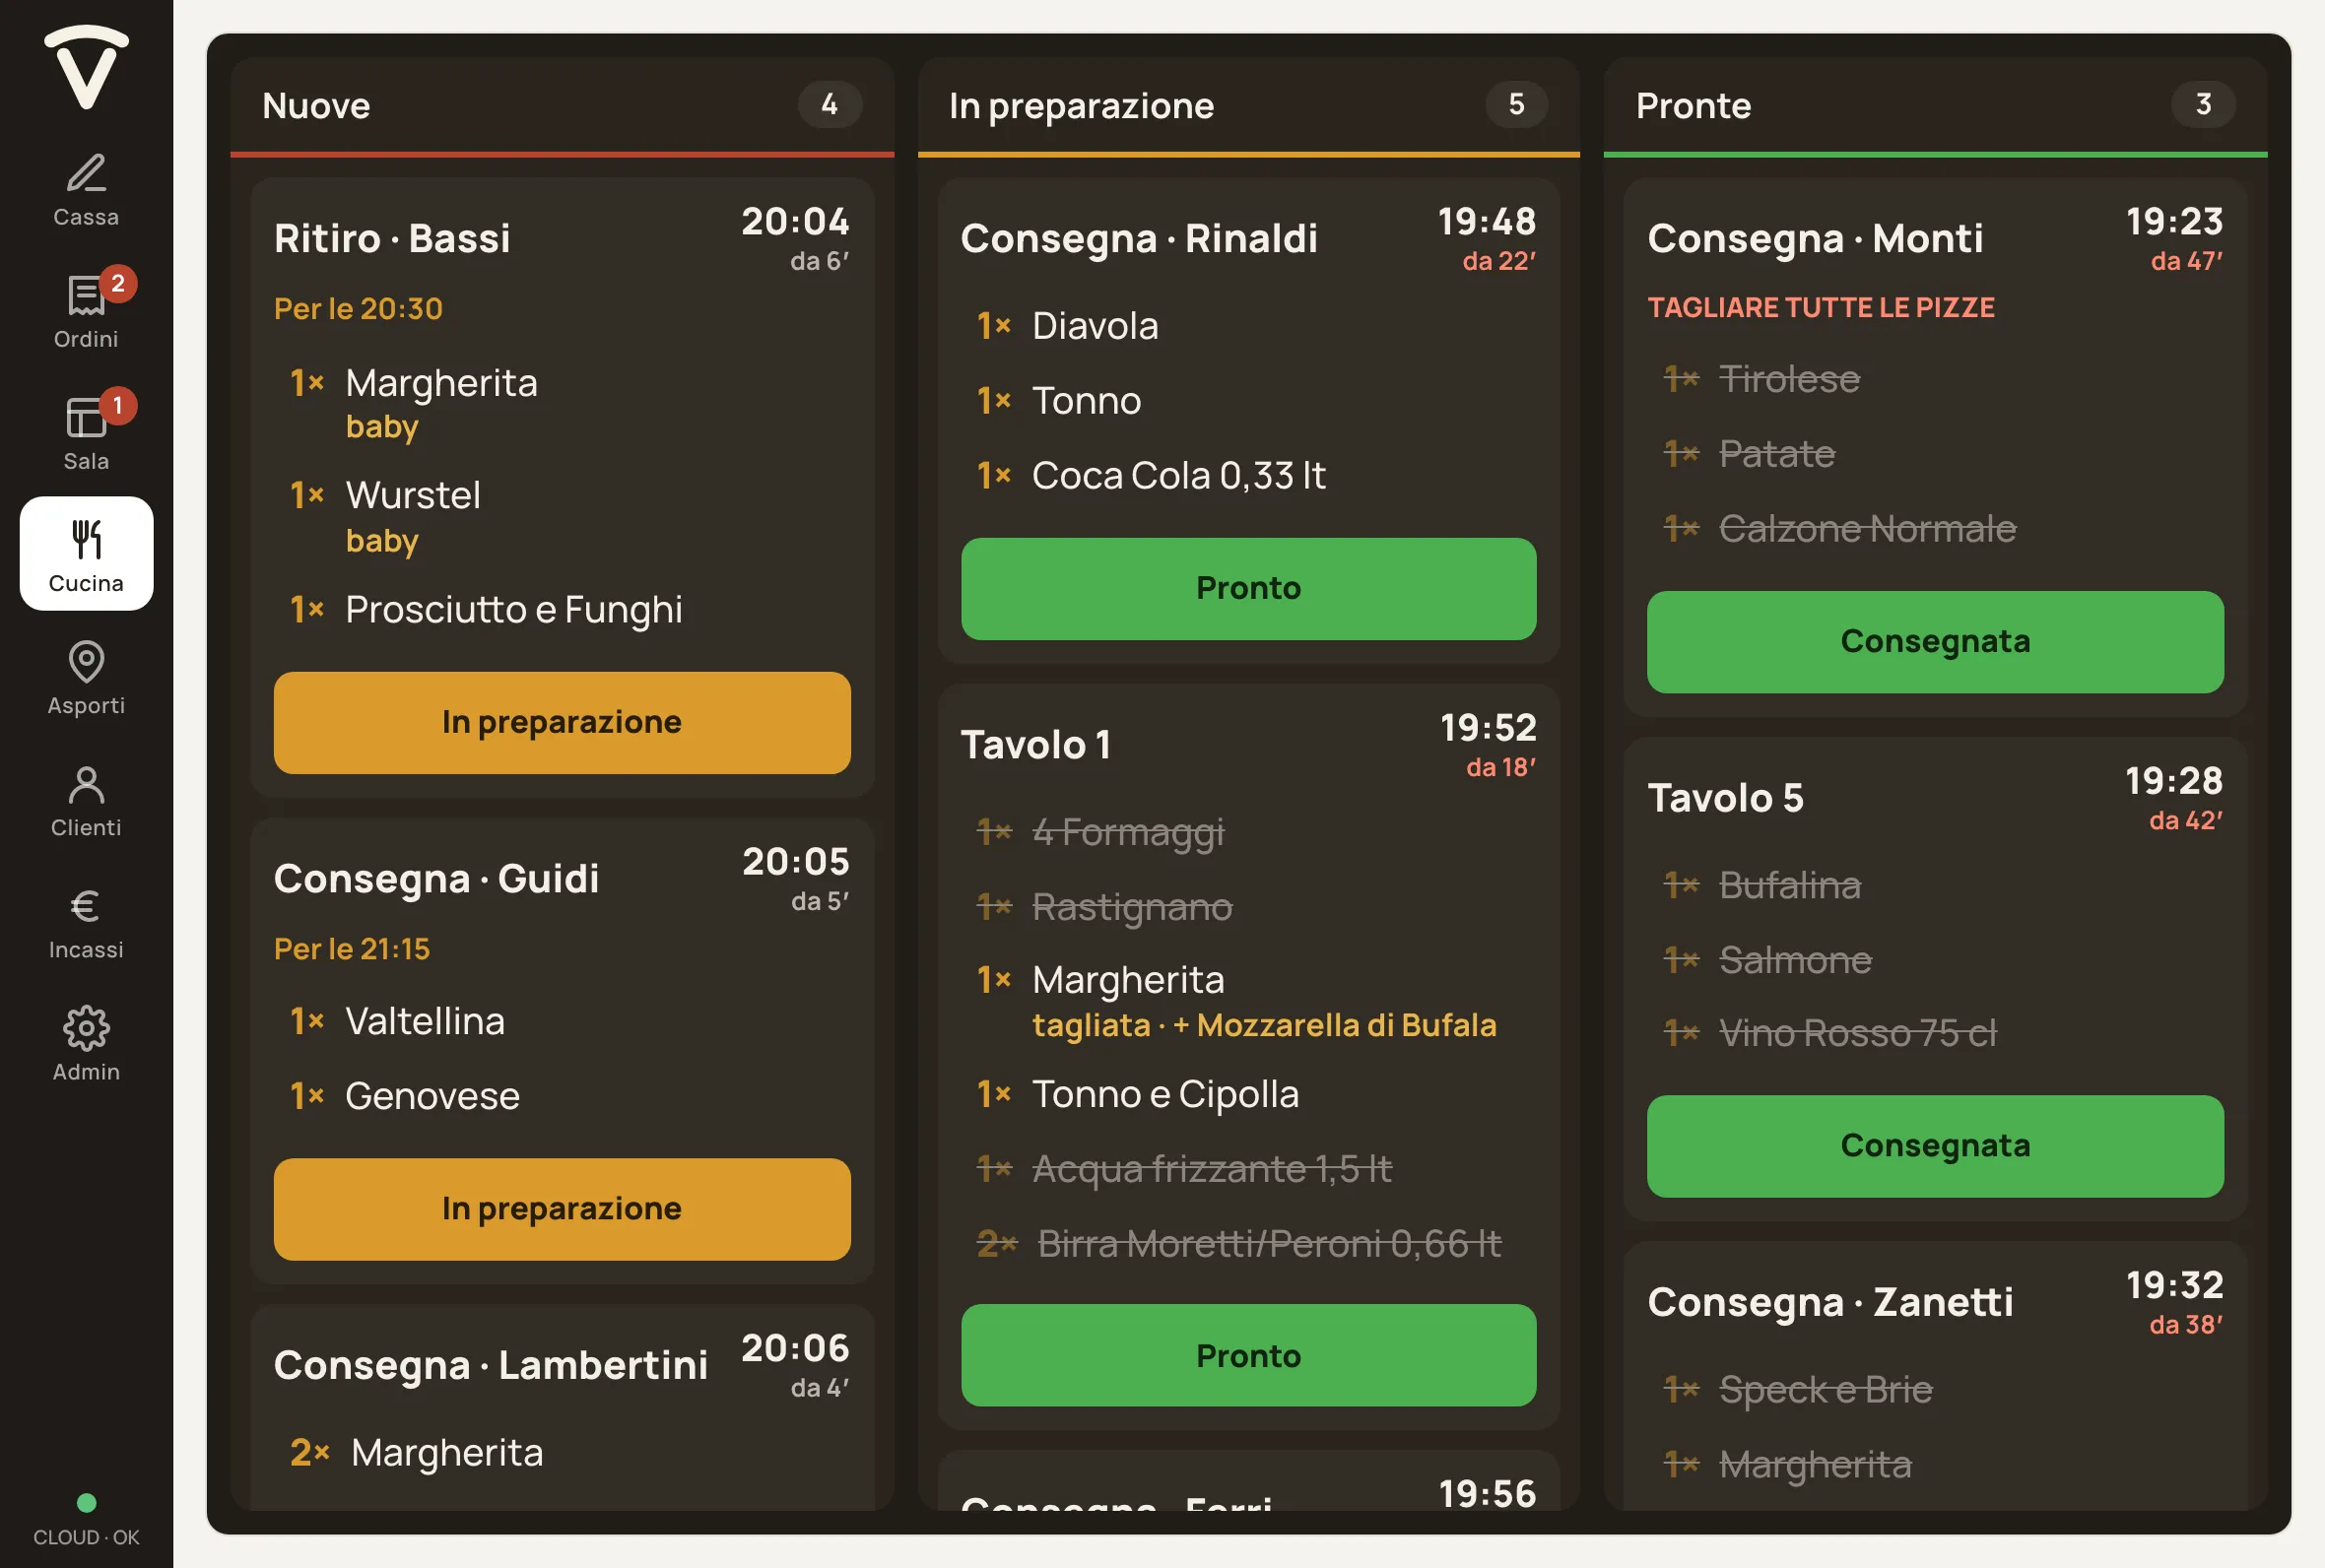This screenshot has width=2325, height=1568.
Task: Move Bassi order to In preparazione
Action: tap(562, 722)
